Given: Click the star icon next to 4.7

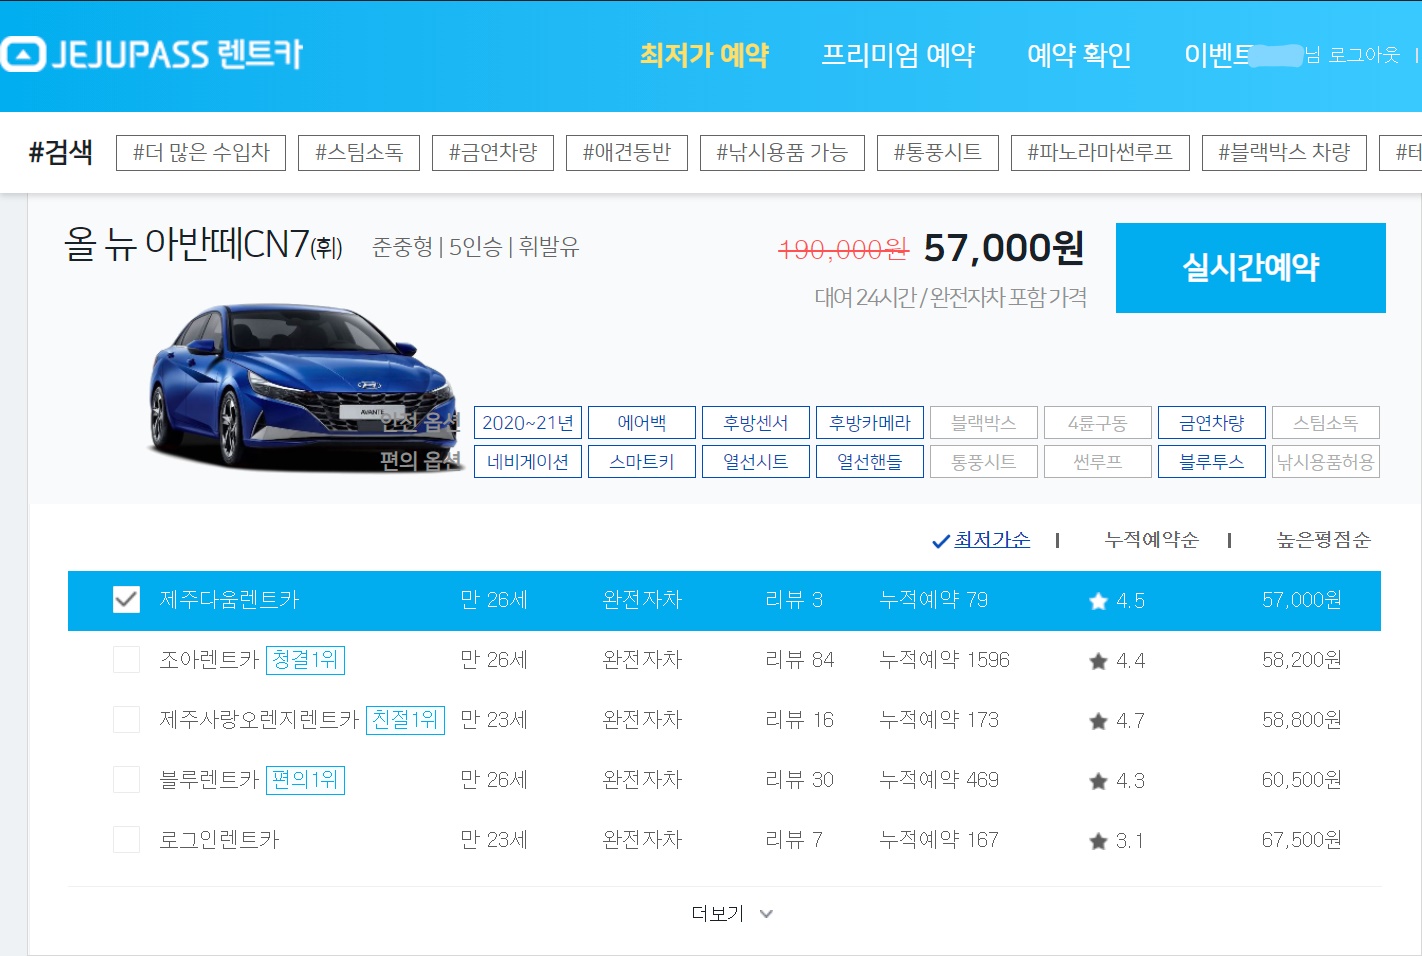Looking at the screenshot, I should (1098, 721).
